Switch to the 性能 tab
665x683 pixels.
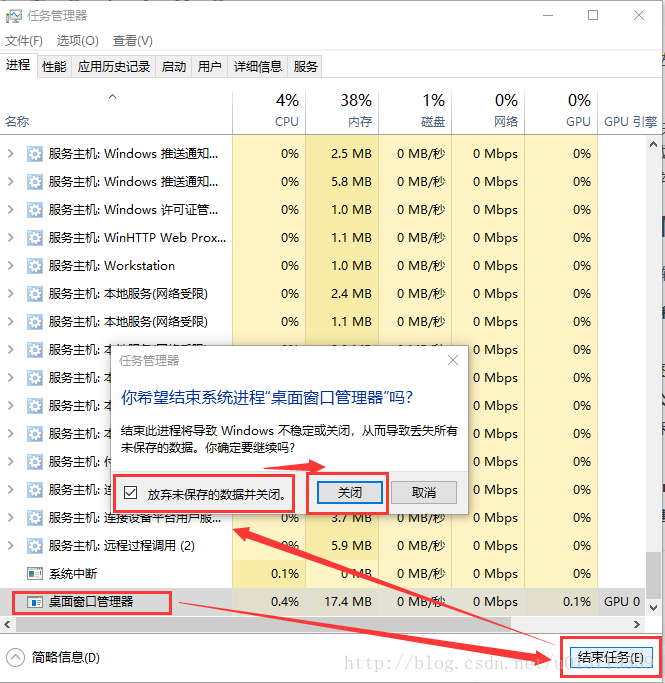click(x=54, y=67)
